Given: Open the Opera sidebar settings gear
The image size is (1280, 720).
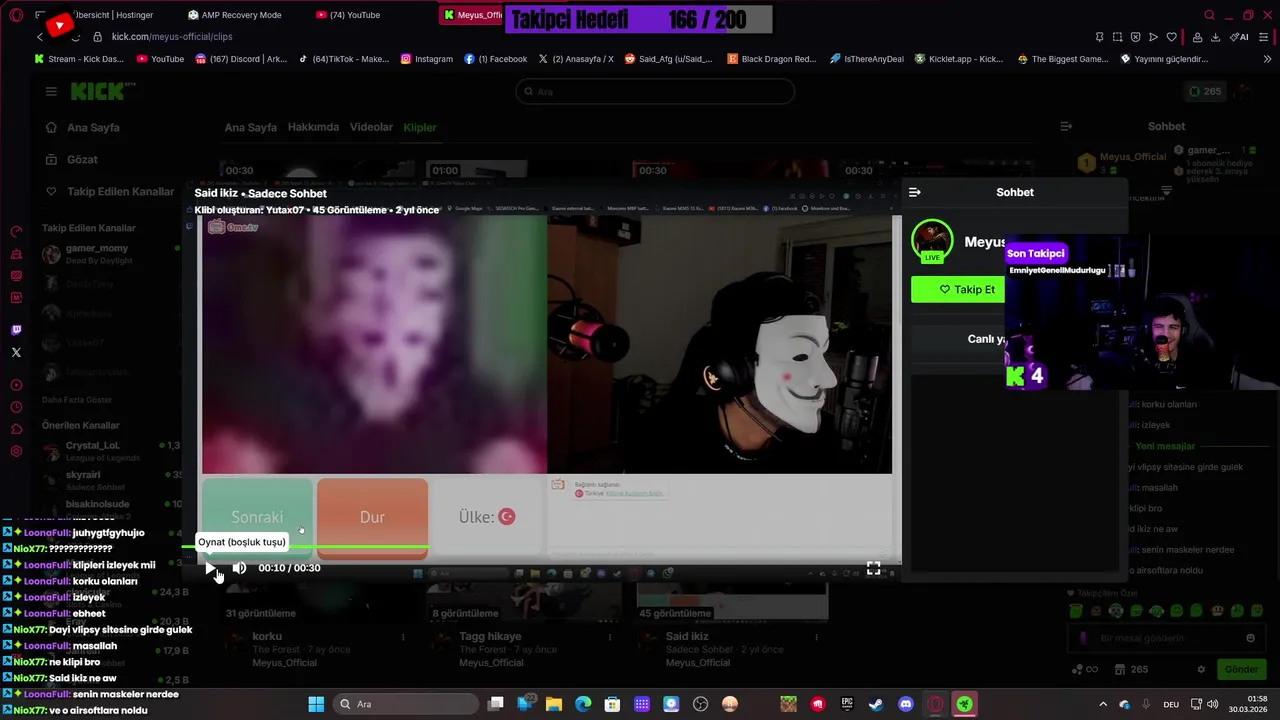Looking at the screenshot, I should 16,451.
